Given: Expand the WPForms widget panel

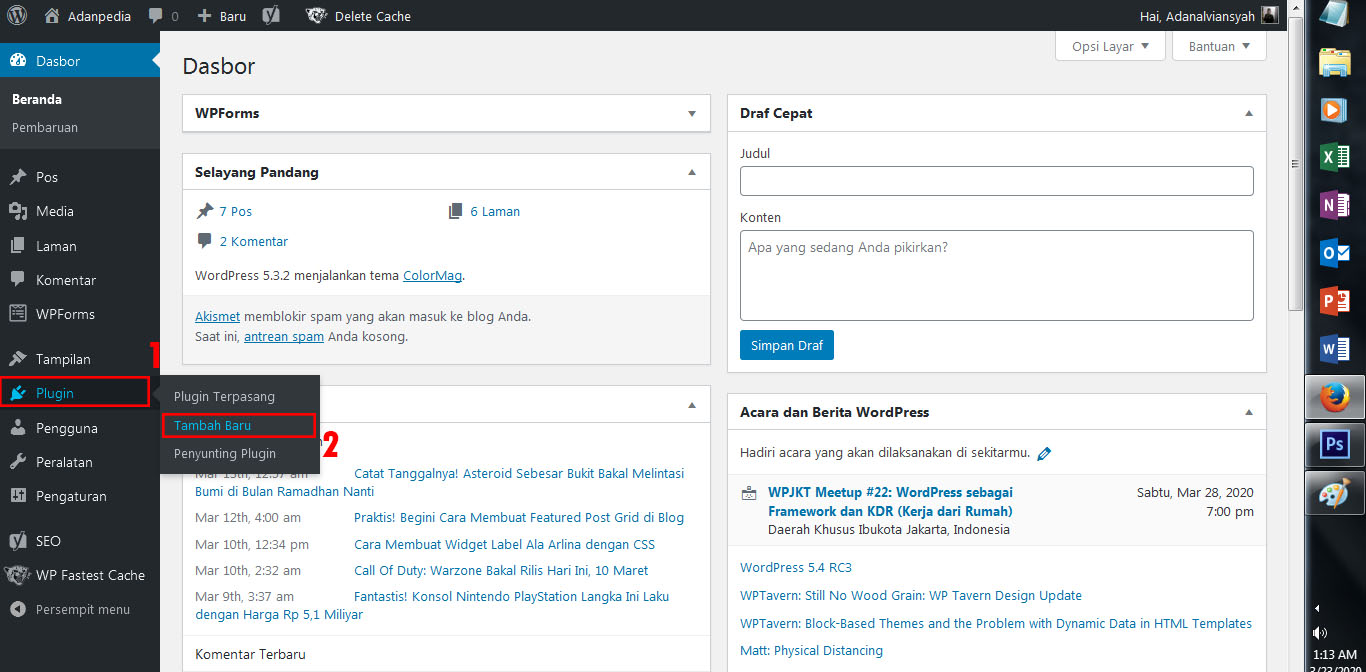Looking at the screenshot, I should [691, 114].
